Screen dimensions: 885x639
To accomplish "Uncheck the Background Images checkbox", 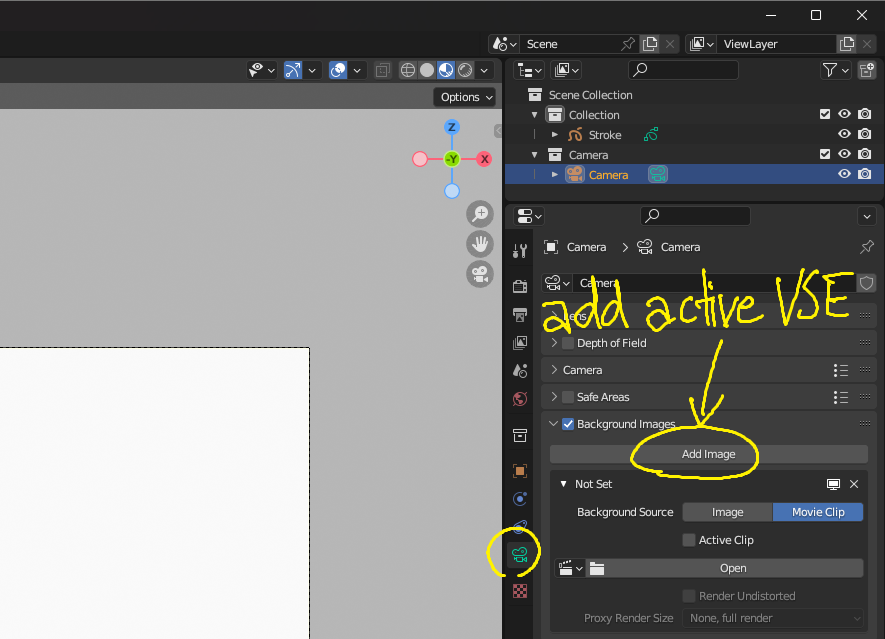I will 568,424.
